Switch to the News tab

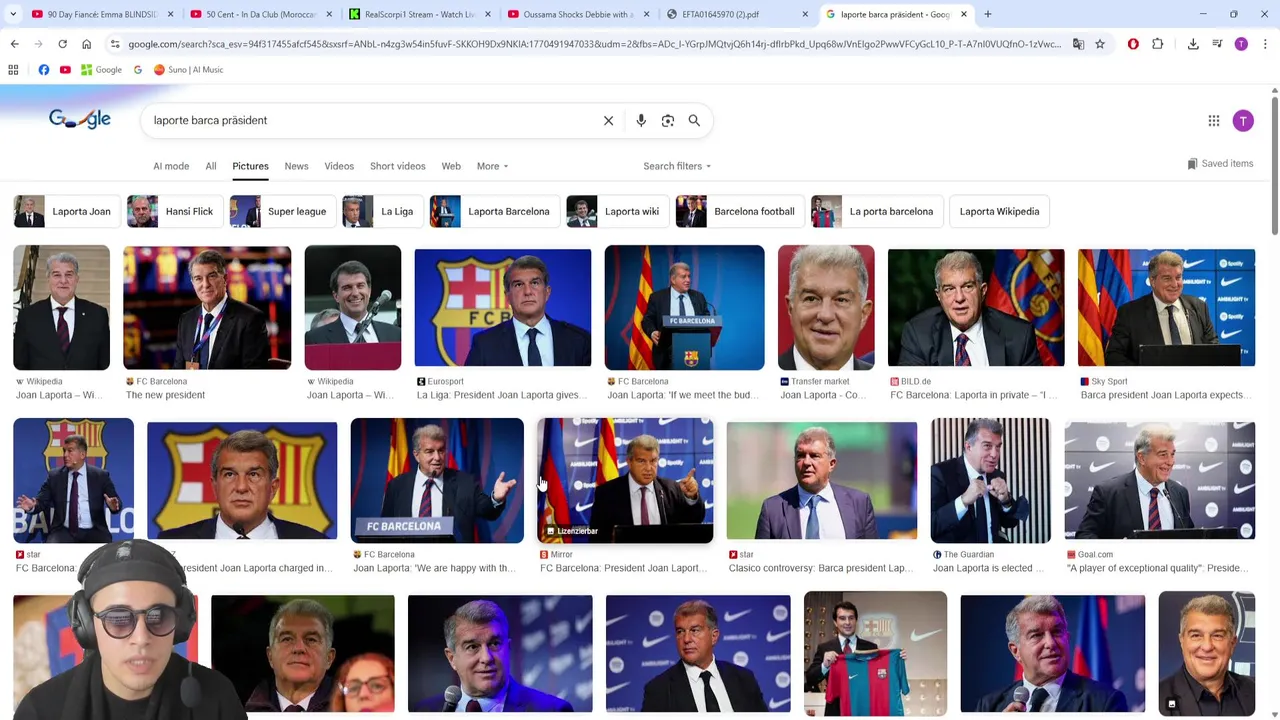pos(296,166)
